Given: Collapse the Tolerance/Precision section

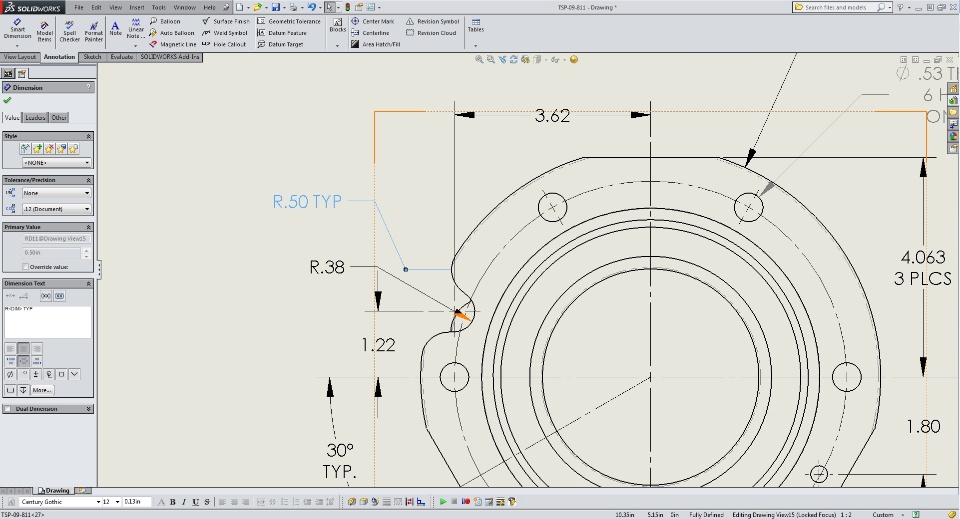Looking at the screenshot, I should pos(89,180).
